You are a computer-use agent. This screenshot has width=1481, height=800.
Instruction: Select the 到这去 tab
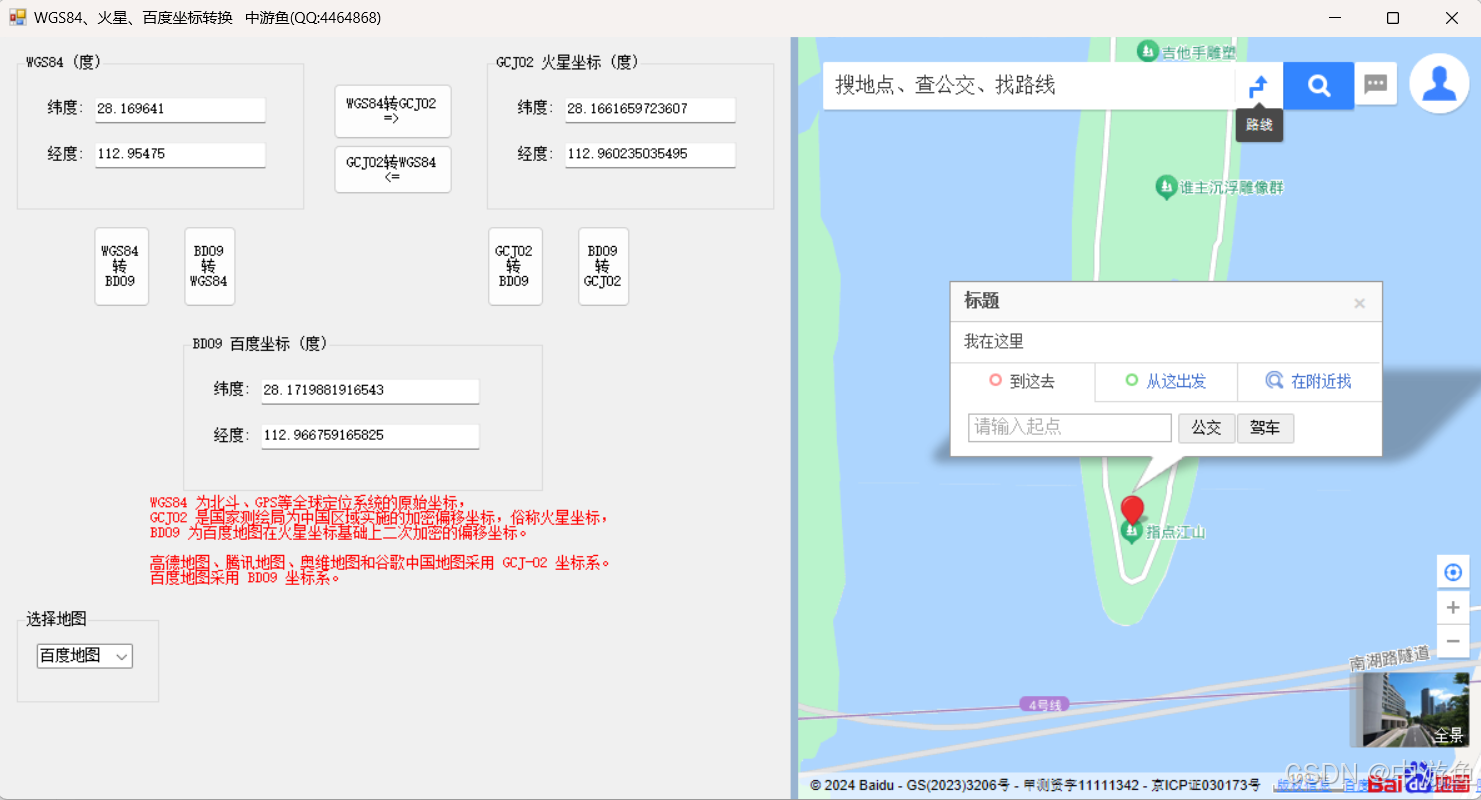(1022, 381)
